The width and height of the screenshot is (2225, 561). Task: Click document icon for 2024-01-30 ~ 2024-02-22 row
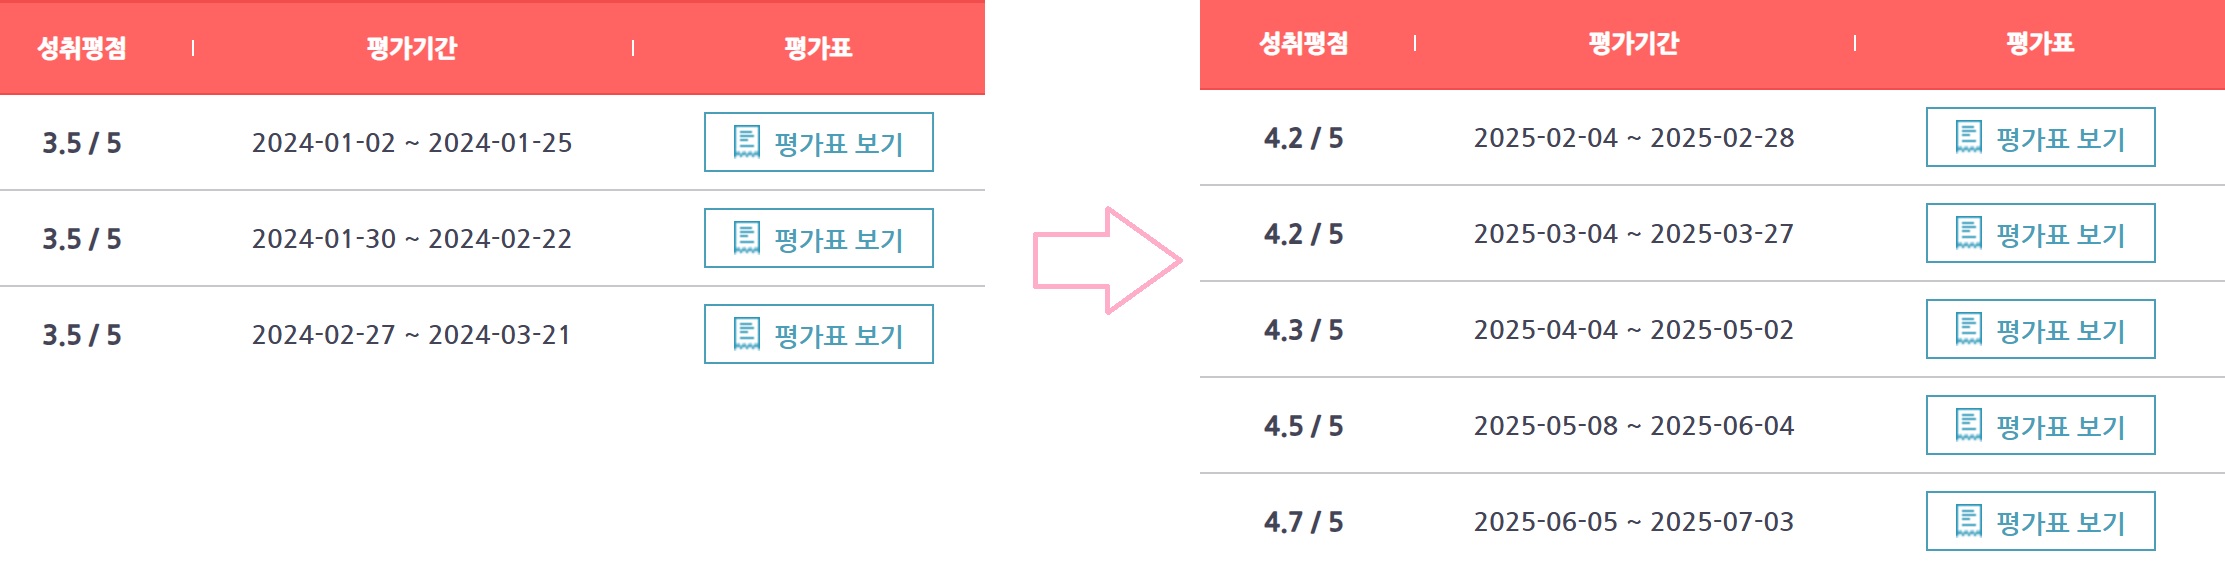click(747, 238)
